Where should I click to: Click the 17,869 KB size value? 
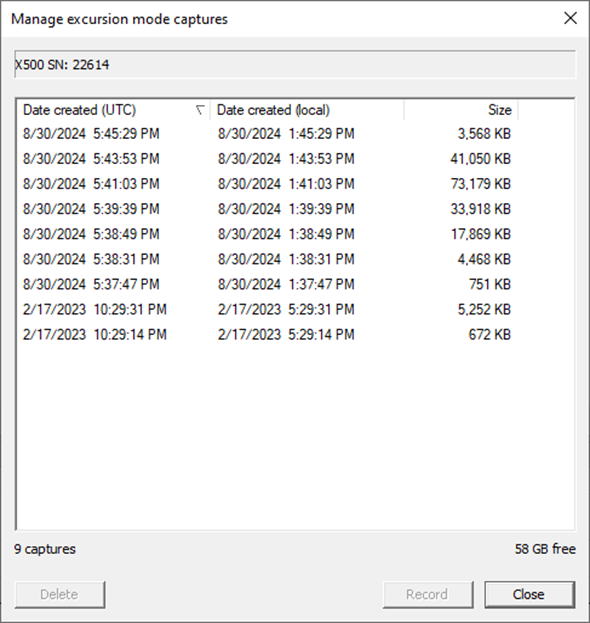pyautogui.click(x=481, y=234)
